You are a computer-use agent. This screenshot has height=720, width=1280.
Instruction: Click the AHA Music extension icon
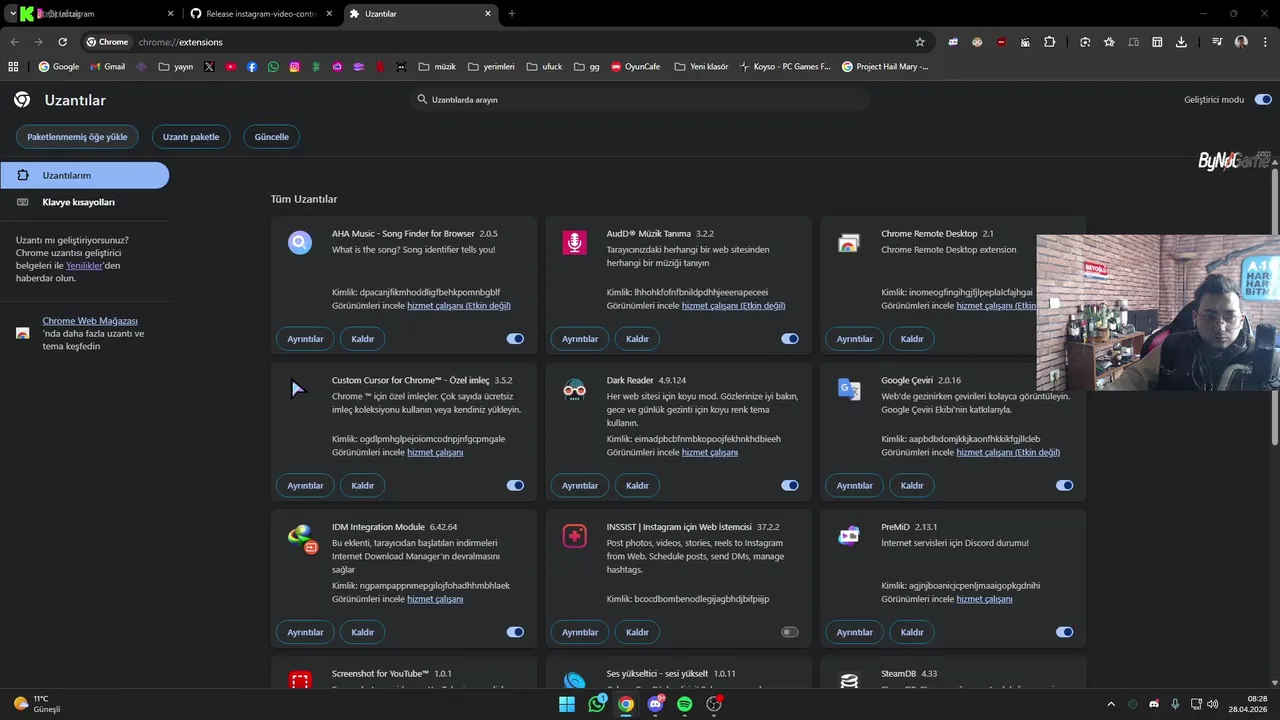click(300, 242)
